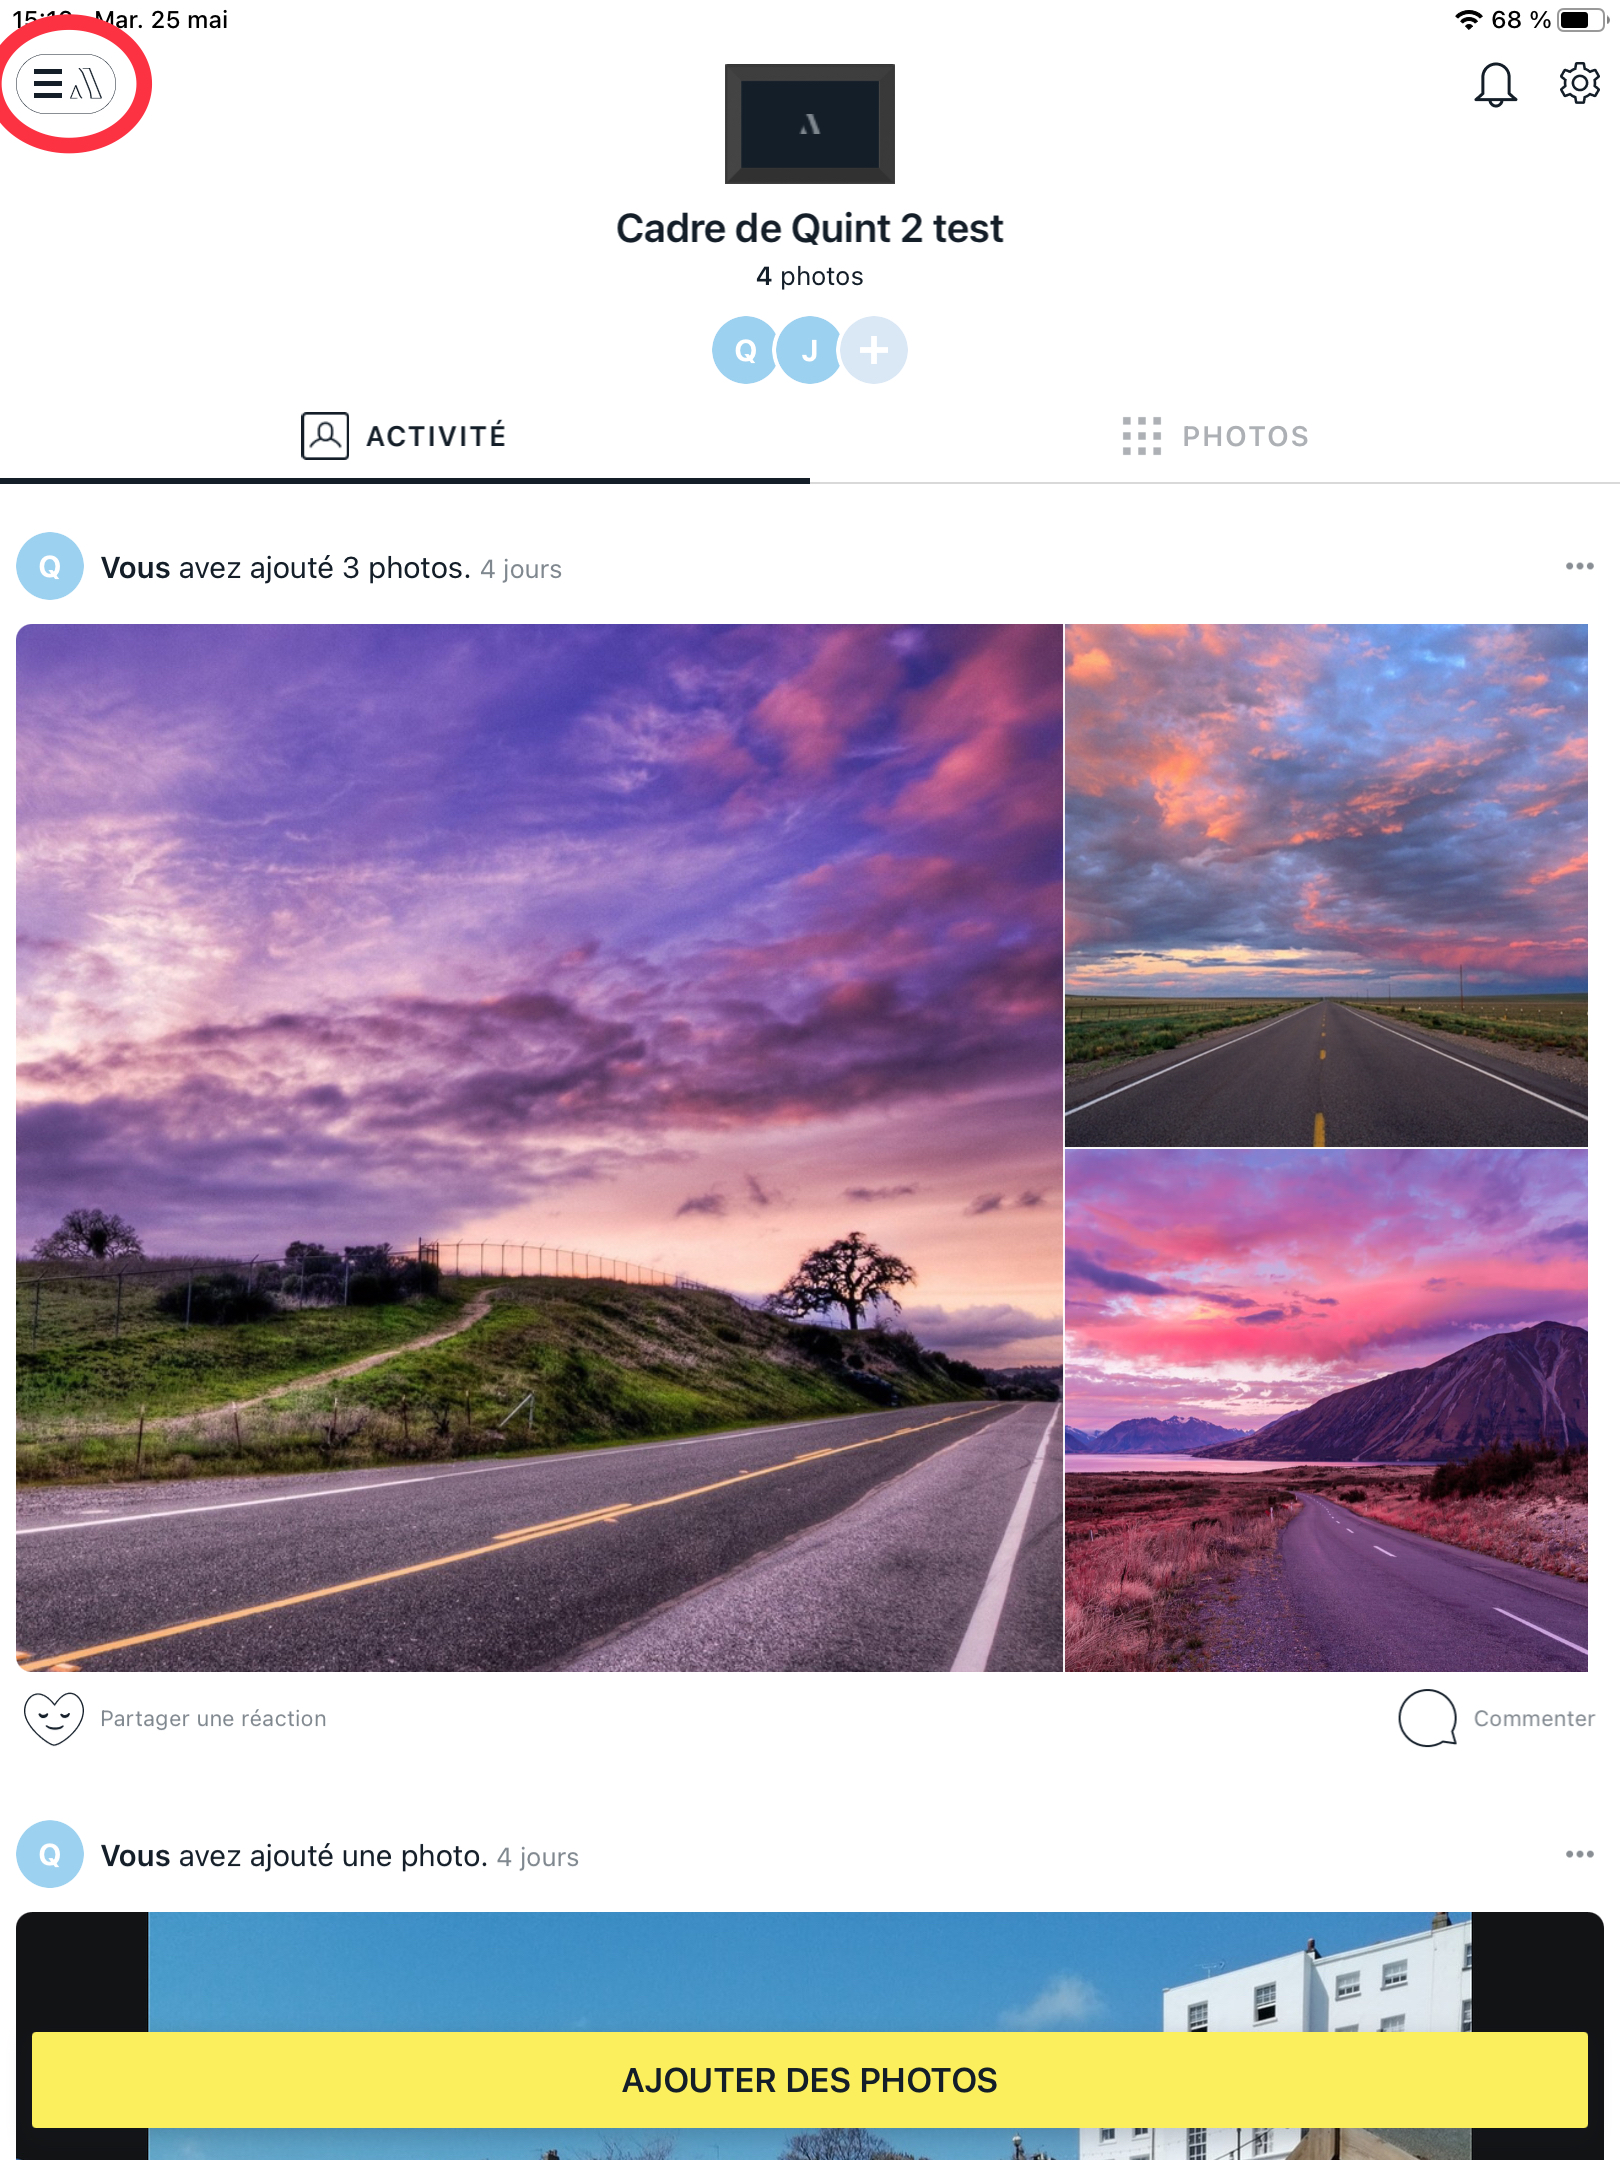Tap the Q avatar on the 3 photos post

pos(50,566)
